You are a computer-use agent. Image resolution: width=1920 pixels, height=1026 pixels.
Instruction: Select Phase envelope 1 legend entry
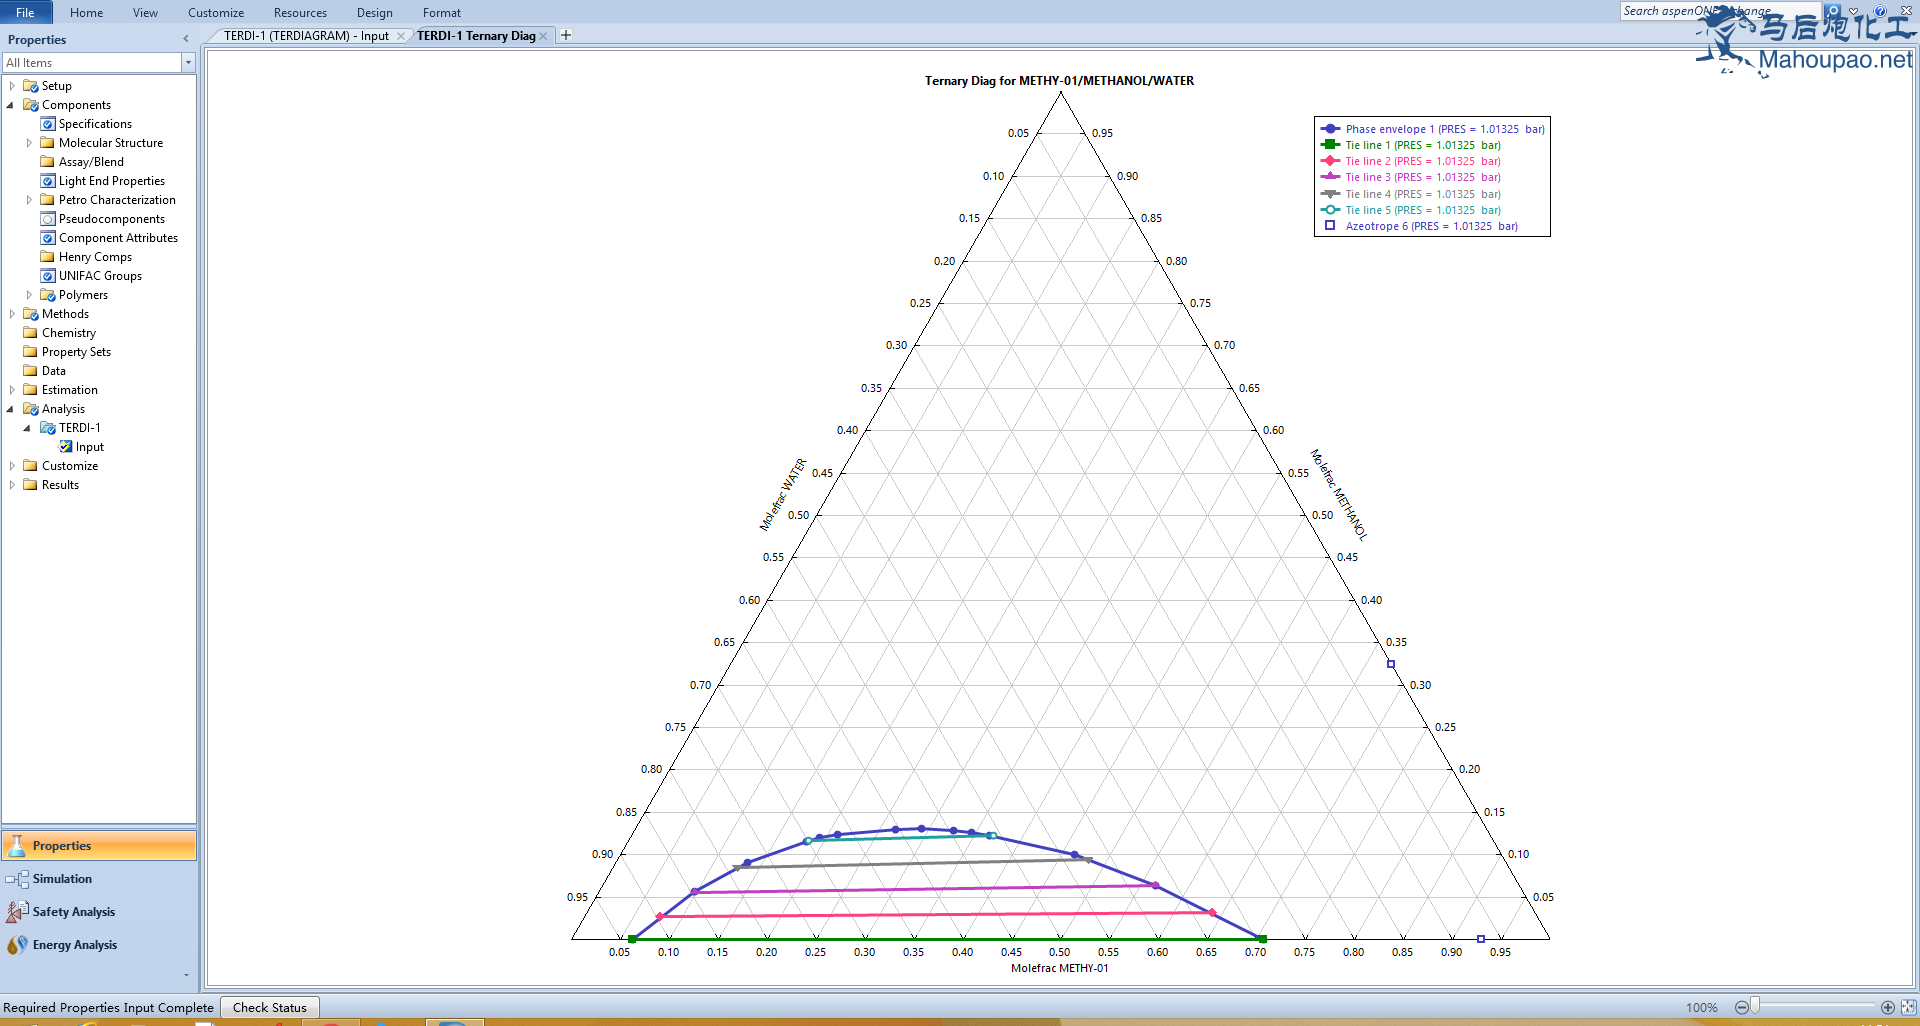[1433, 129]
